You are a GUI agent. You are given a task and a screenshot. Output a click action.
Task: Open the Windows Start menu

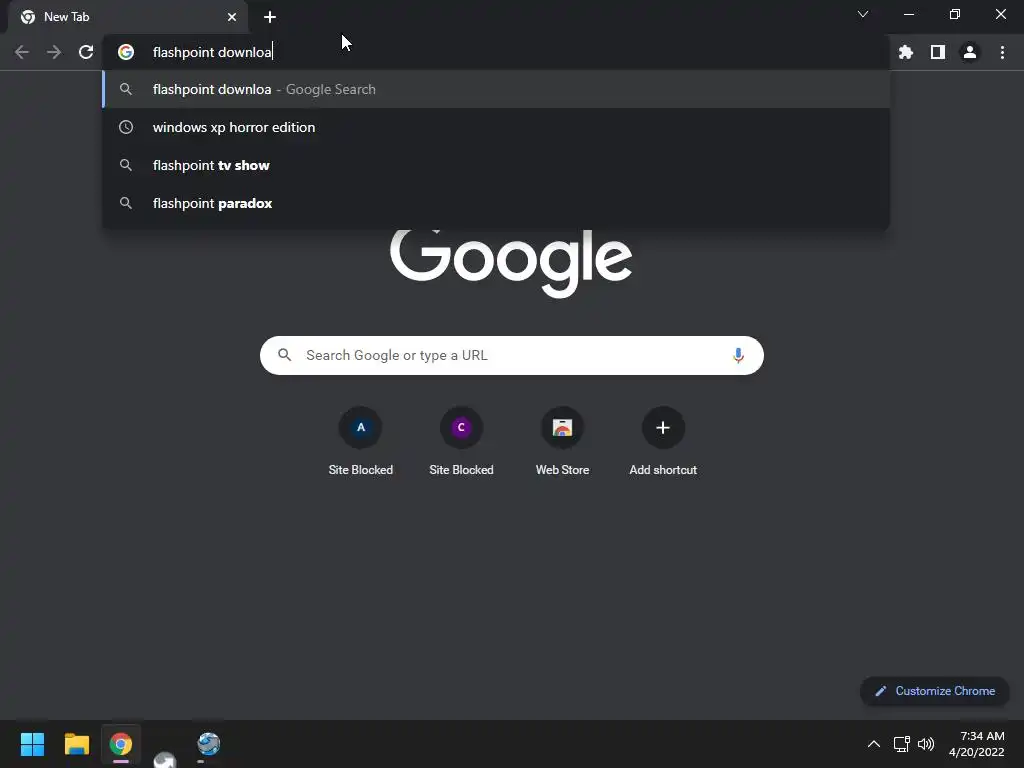point(32,744)
